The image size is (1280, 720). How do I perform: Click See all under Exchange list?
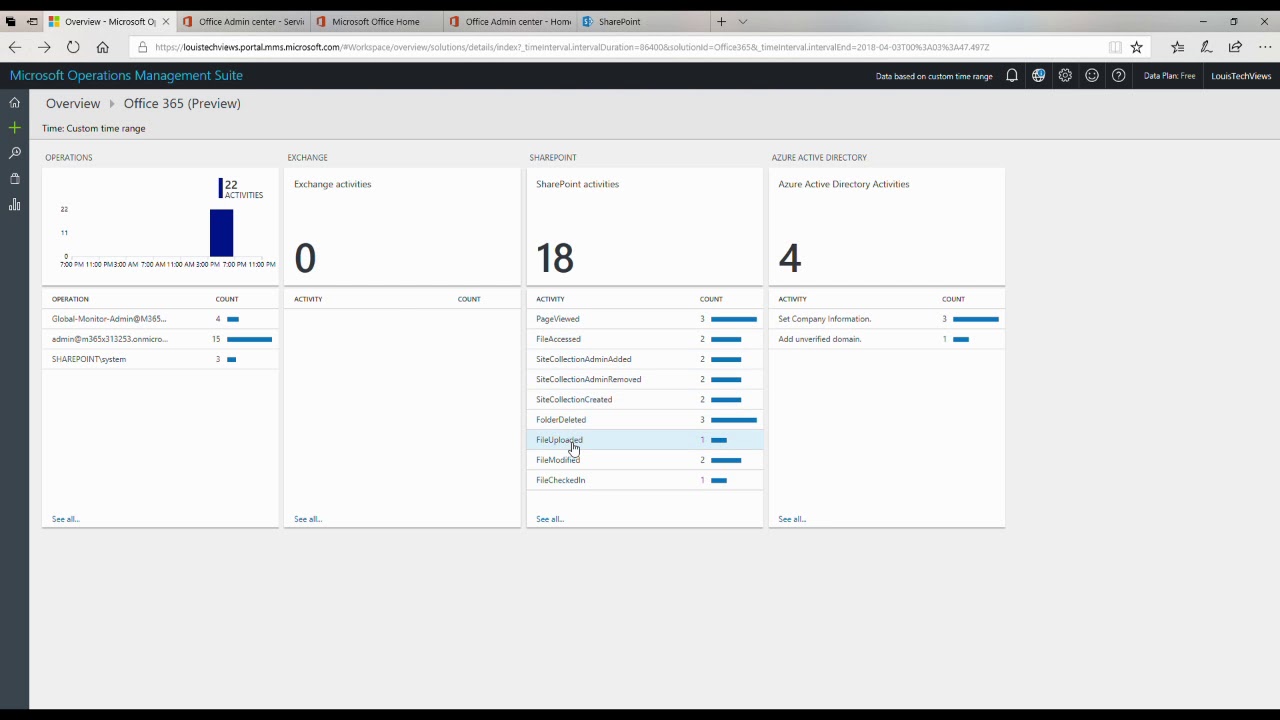tap(308, 519)
